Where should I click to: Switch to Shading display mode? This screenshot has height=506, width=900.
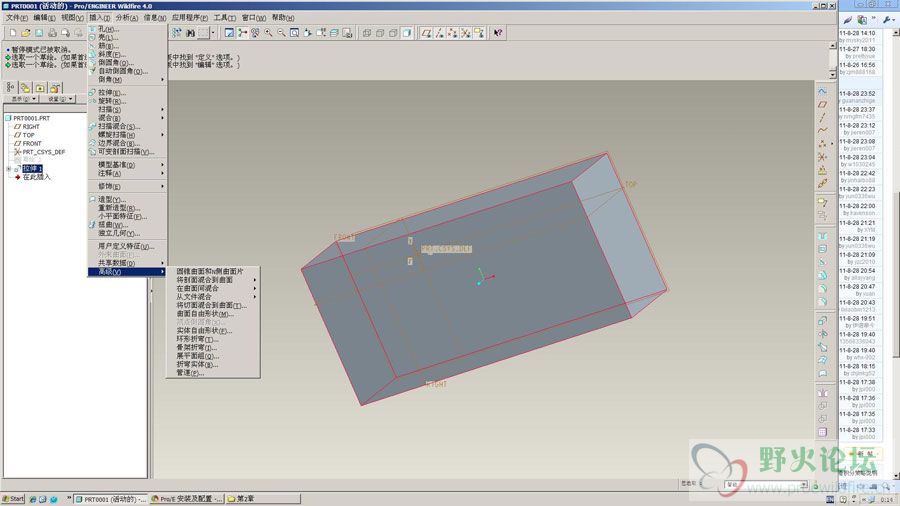coord(406,33)
